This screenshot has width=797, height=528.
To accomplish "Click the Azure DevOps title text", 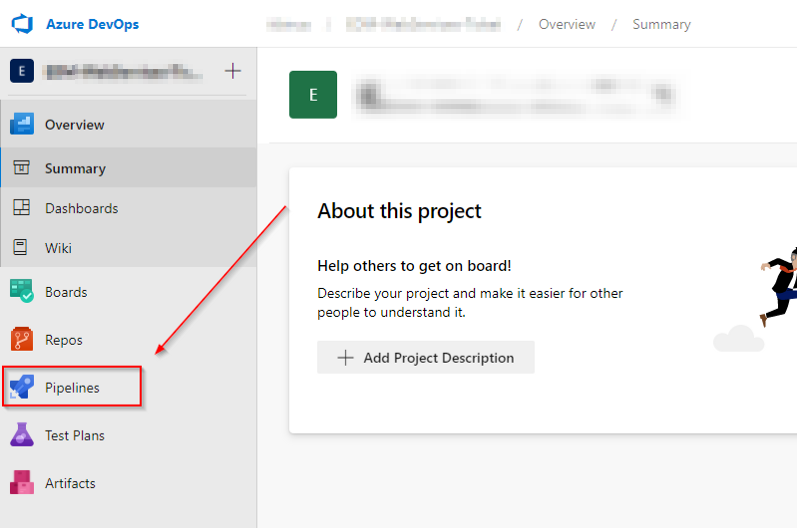I will (92, 24).
